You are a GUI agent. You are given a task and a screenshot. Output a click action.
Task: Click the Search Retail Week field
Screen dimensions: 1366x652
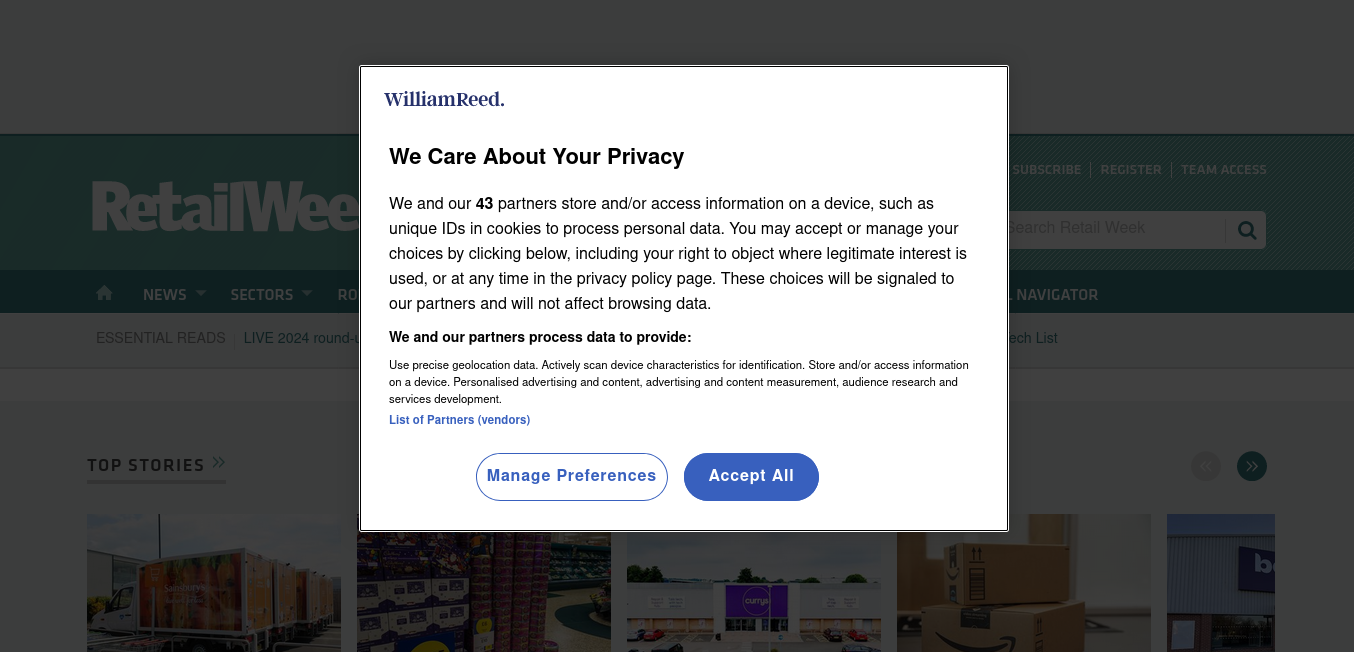click(x=1115, y=229)
